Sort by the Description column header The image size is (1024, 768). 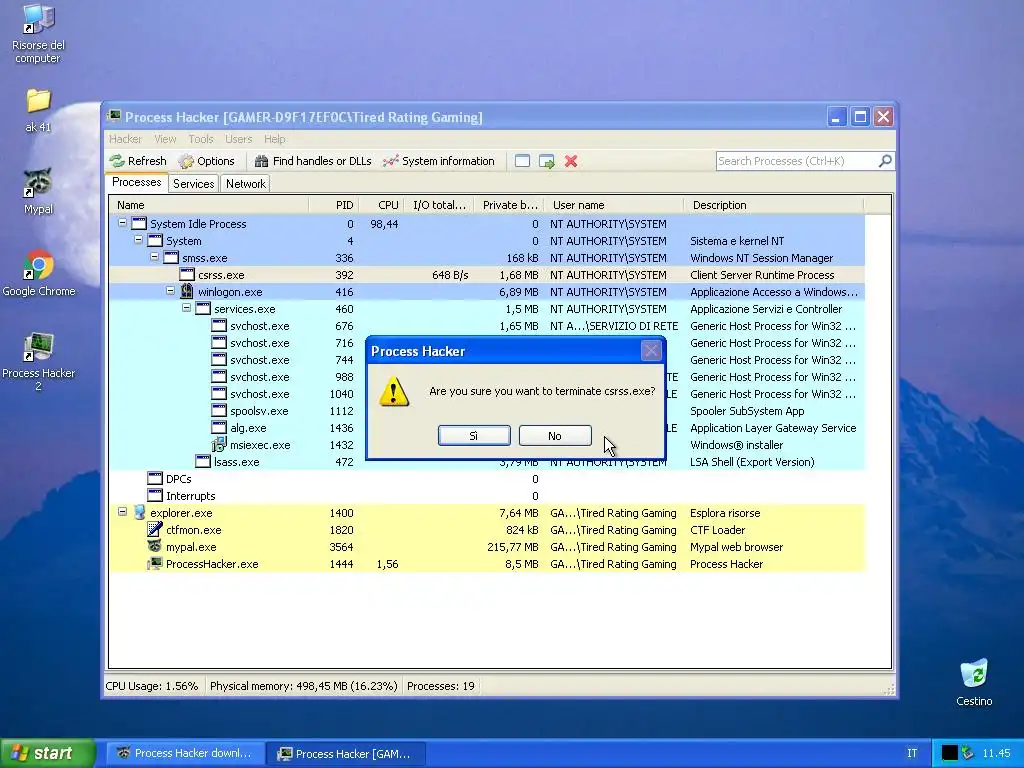774,205
